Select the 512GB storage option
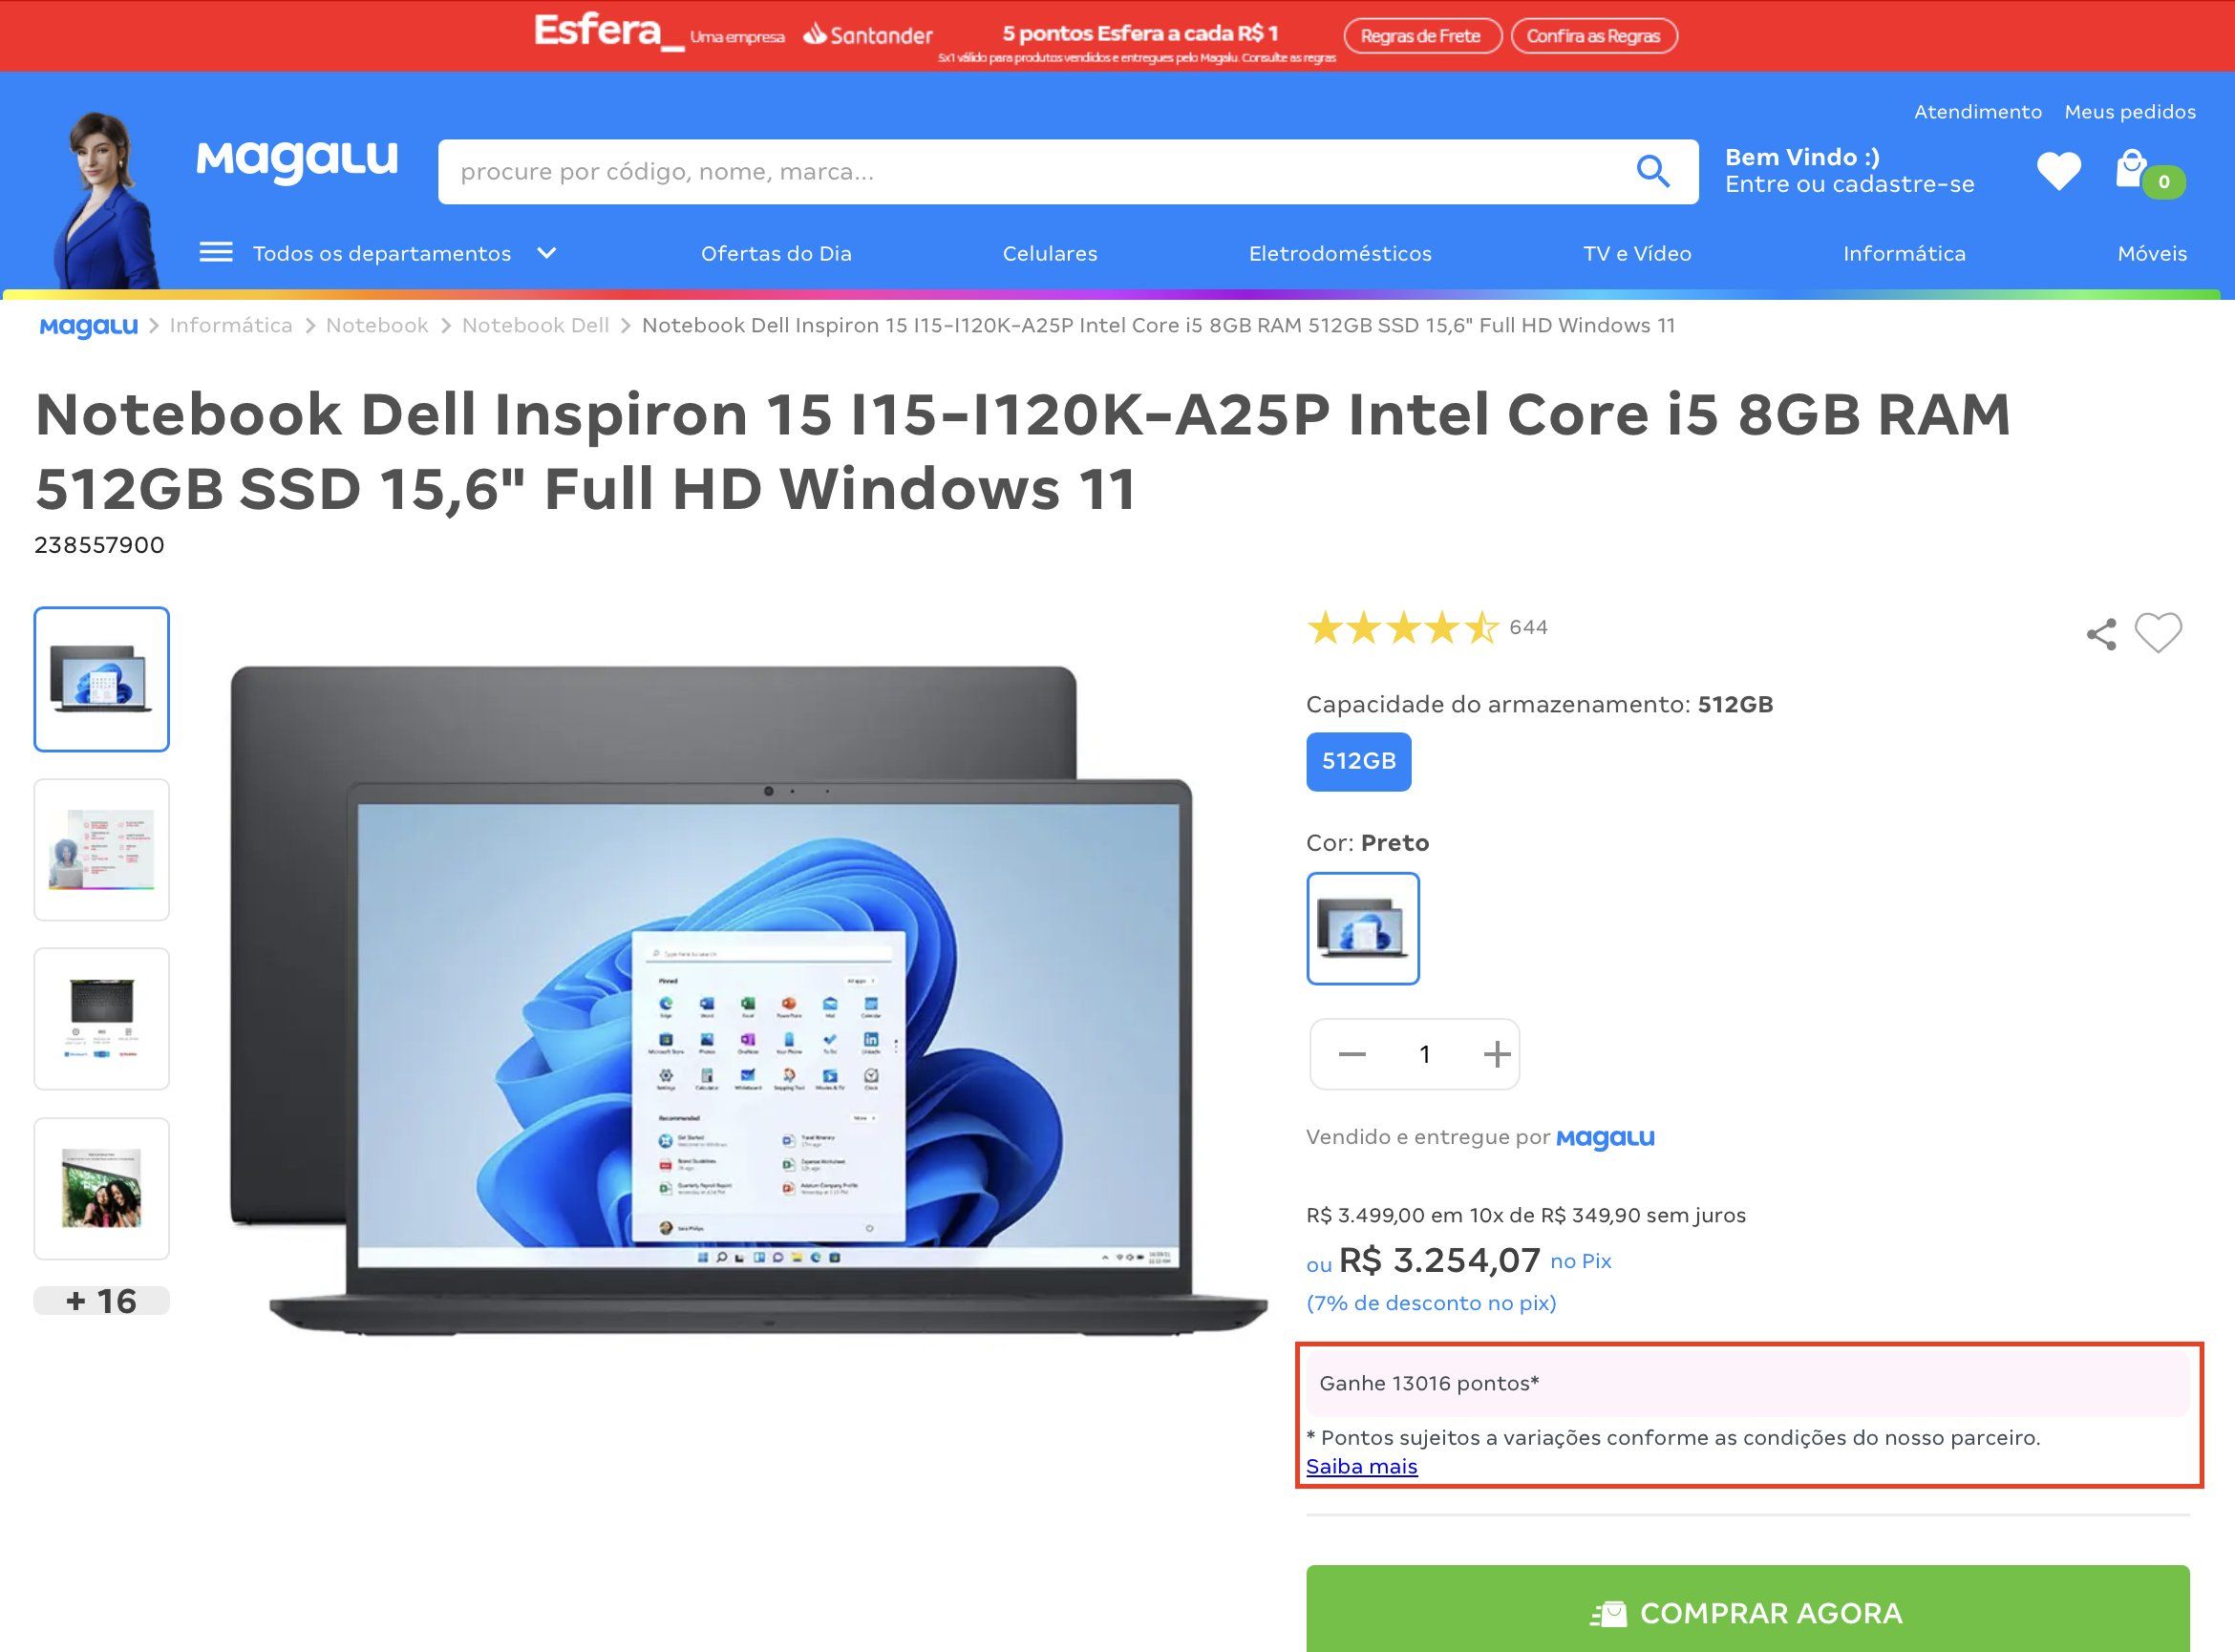 click(1358, 762)
